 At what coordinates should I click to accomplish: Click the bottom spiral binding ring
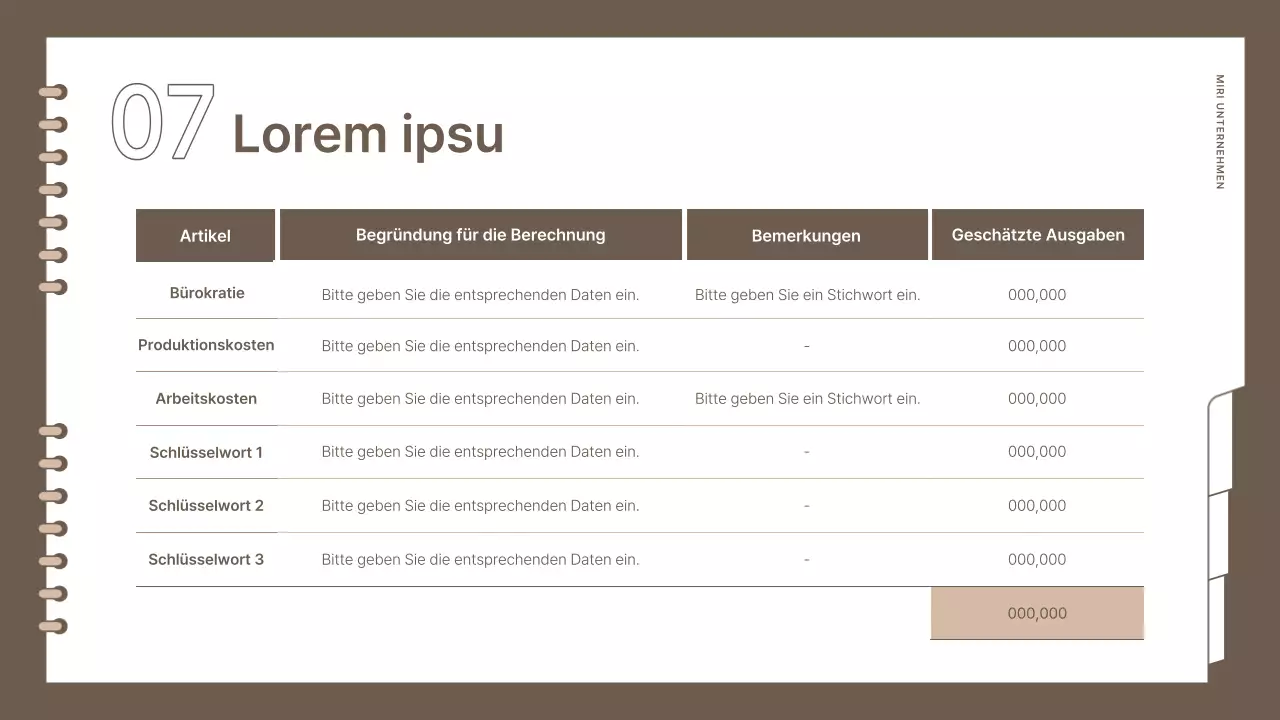[54, 624]
